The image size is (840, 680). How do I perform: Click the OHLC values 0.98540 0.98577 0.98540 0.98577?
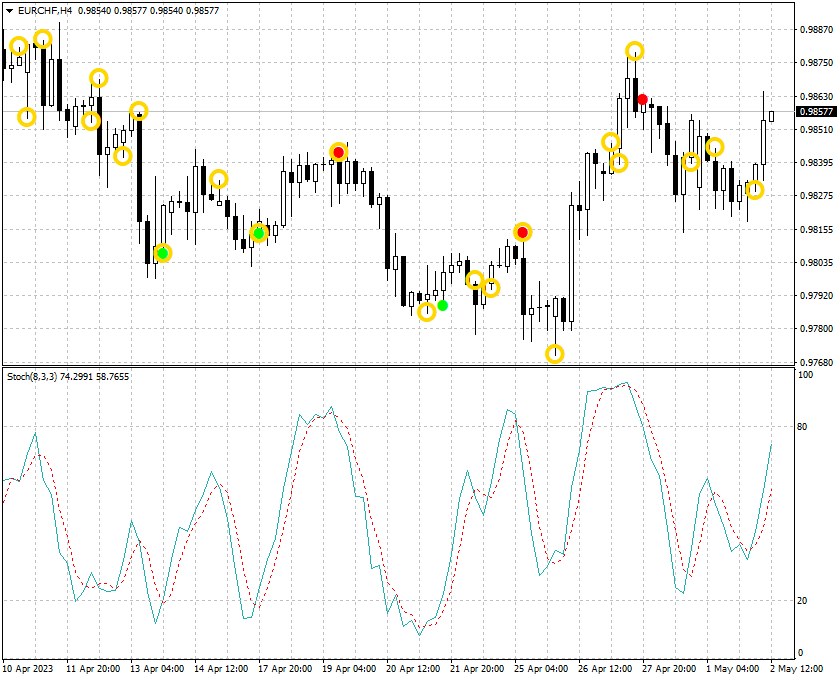[148, 11]
